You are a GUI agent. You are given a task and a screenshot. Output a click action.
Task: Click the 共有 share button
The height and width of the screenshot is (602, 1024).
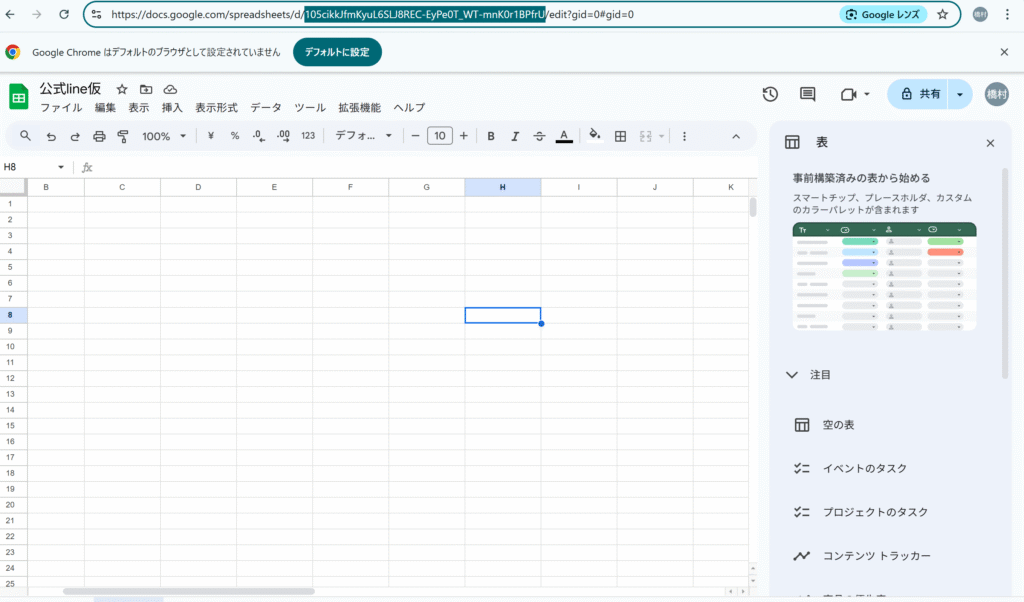coord(918,94)
